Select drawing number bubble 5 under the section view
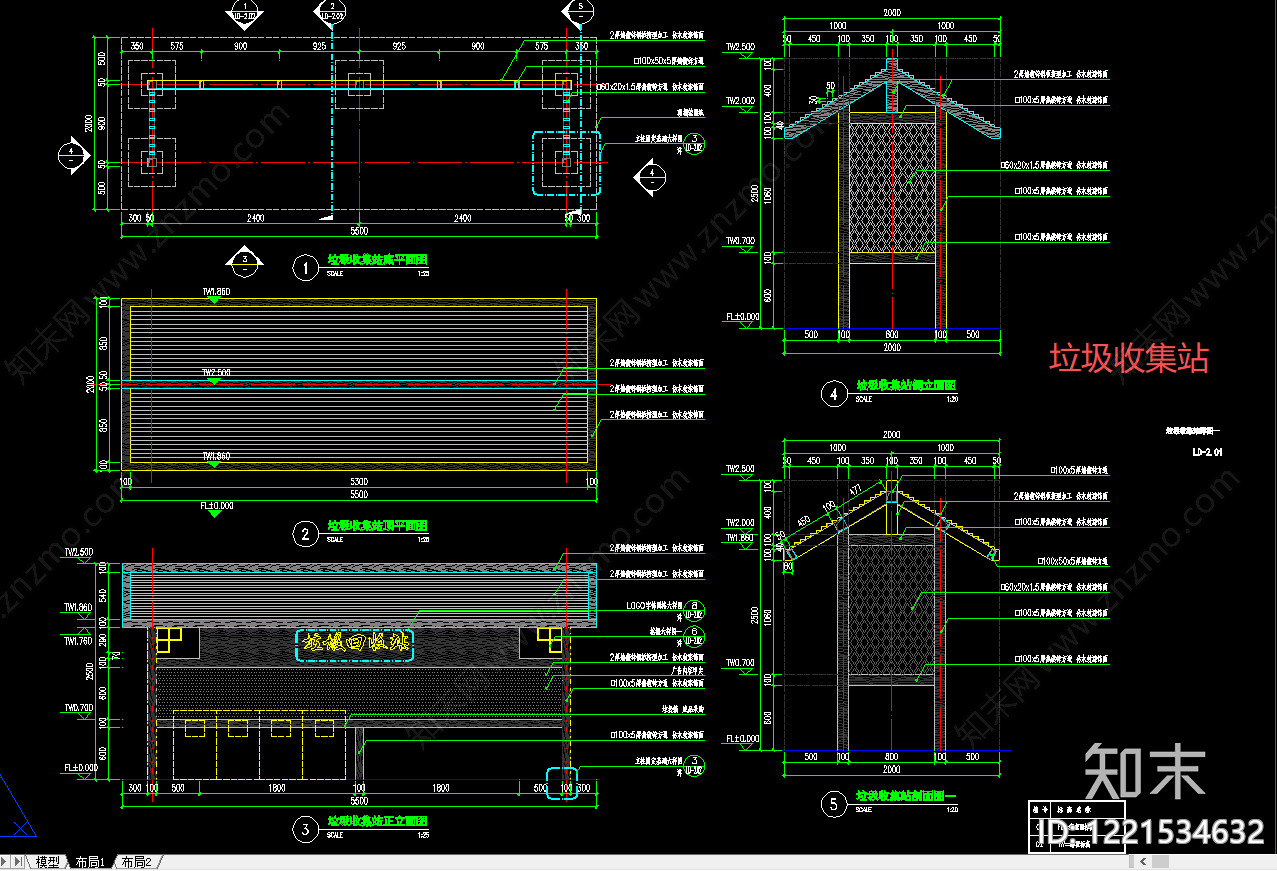This screenshot has width=1277, height=871. tap(833, 805)
